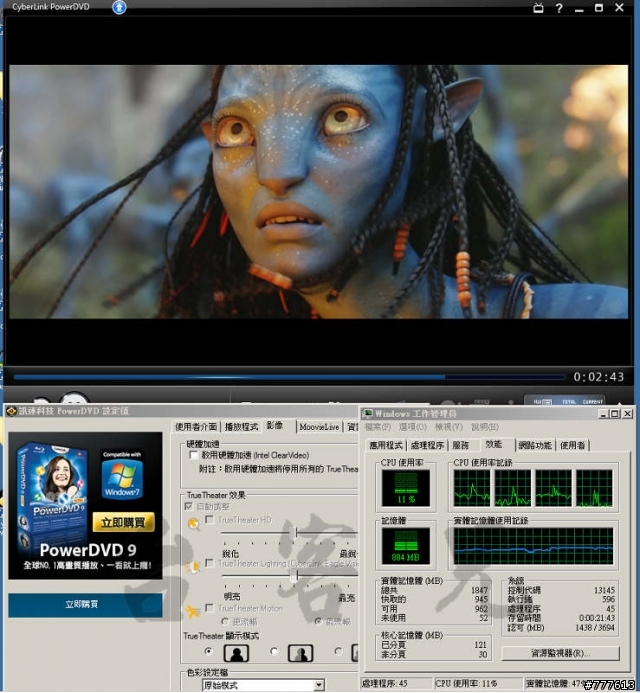The height and width of the screenshot is (693, 640).
Task: Click the TV mode icon in PowerDVD title bar
Action: pyautogui.click(x=538, y=8)
